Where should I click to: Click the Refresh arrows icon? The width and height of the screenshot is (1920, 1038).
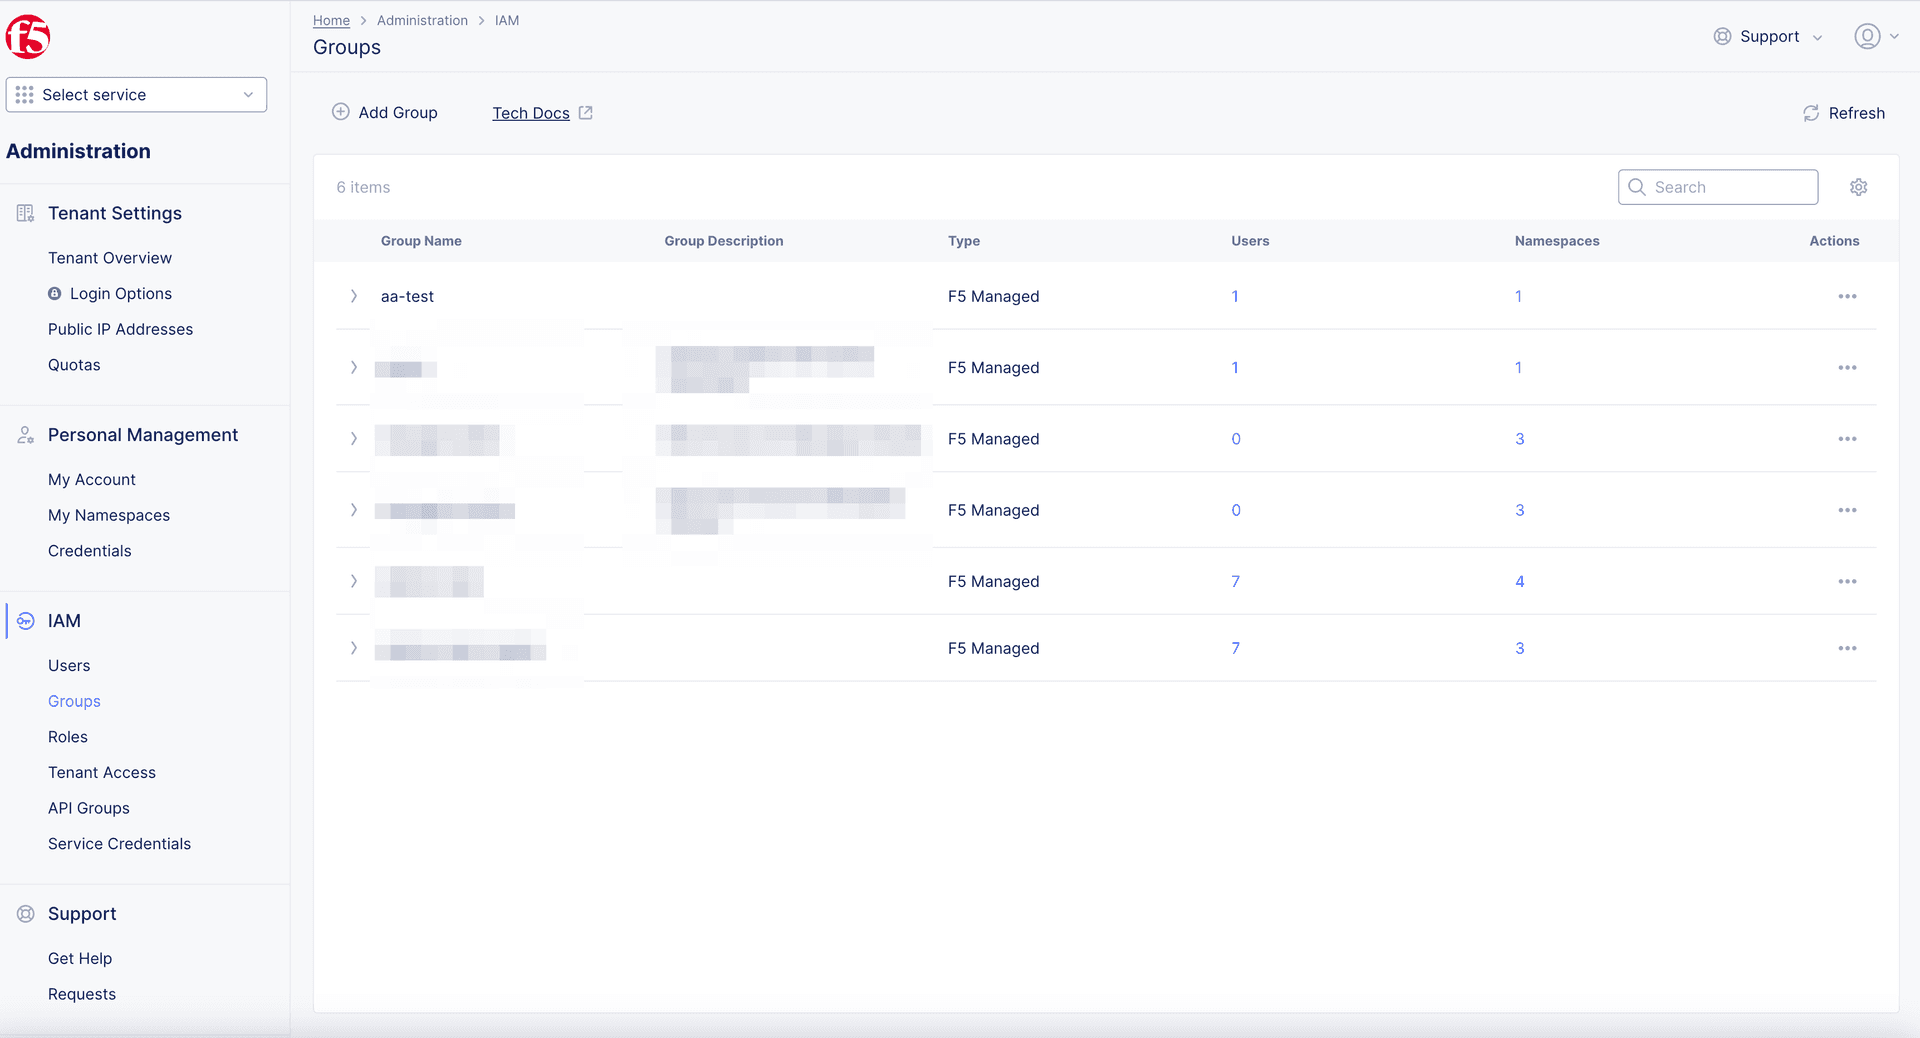(1811, 113)
